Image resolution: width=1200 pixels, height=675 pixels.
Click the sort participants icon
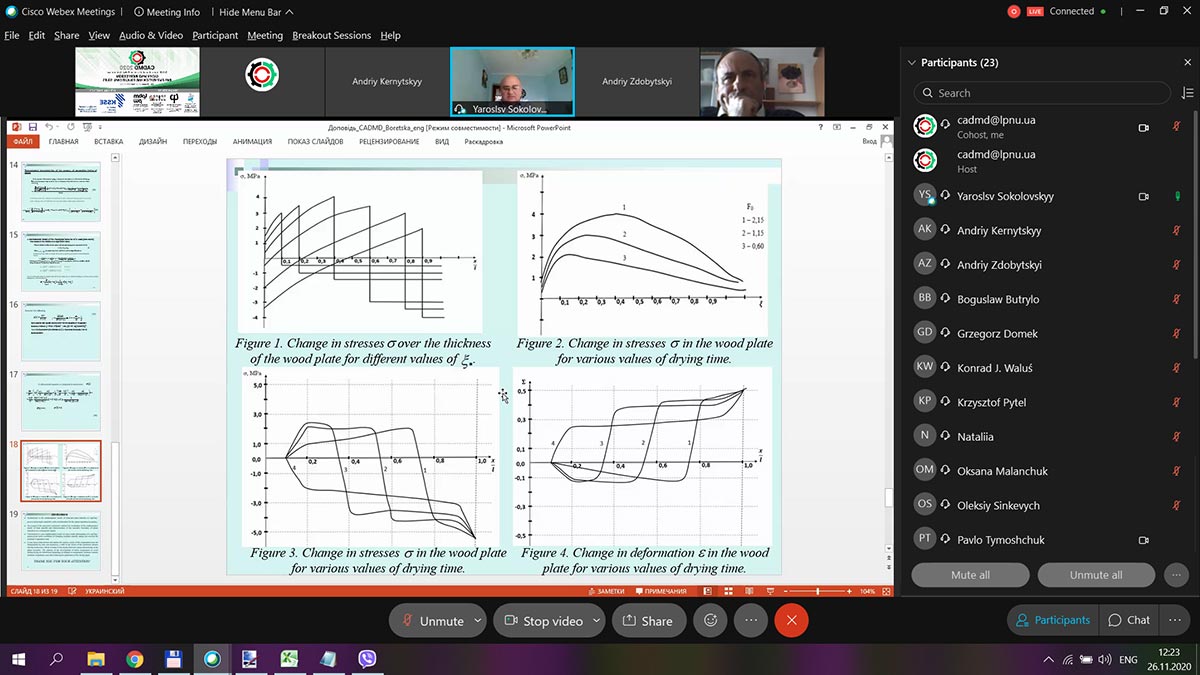click(x=1187, y=93)
